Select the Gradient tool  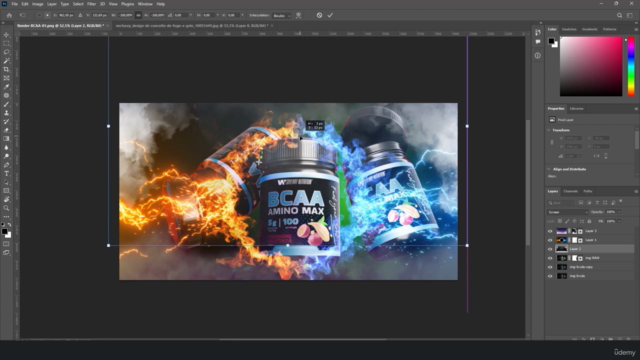click(6, 139)
